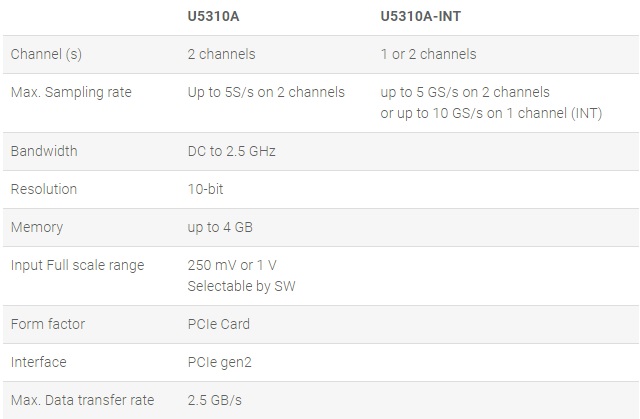Click the 'up to 4 GB' value
640x419 pixels.
(x=220, y=227)
